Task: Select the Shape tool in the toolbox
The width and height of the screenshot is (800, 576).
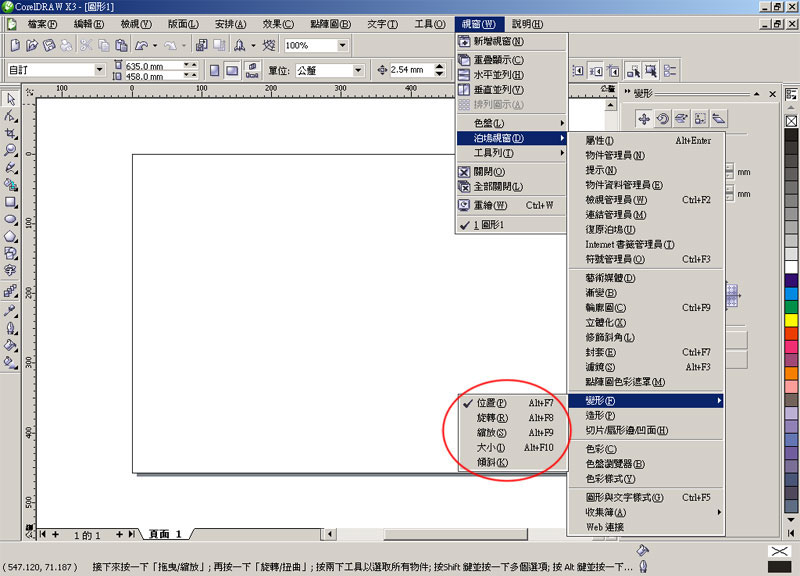Action: click(10, 116)
